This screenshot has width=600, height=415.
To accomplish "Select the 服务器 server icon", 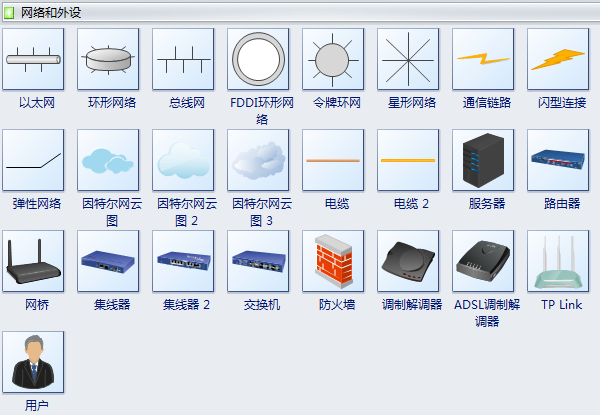I will tap(483, 160).
